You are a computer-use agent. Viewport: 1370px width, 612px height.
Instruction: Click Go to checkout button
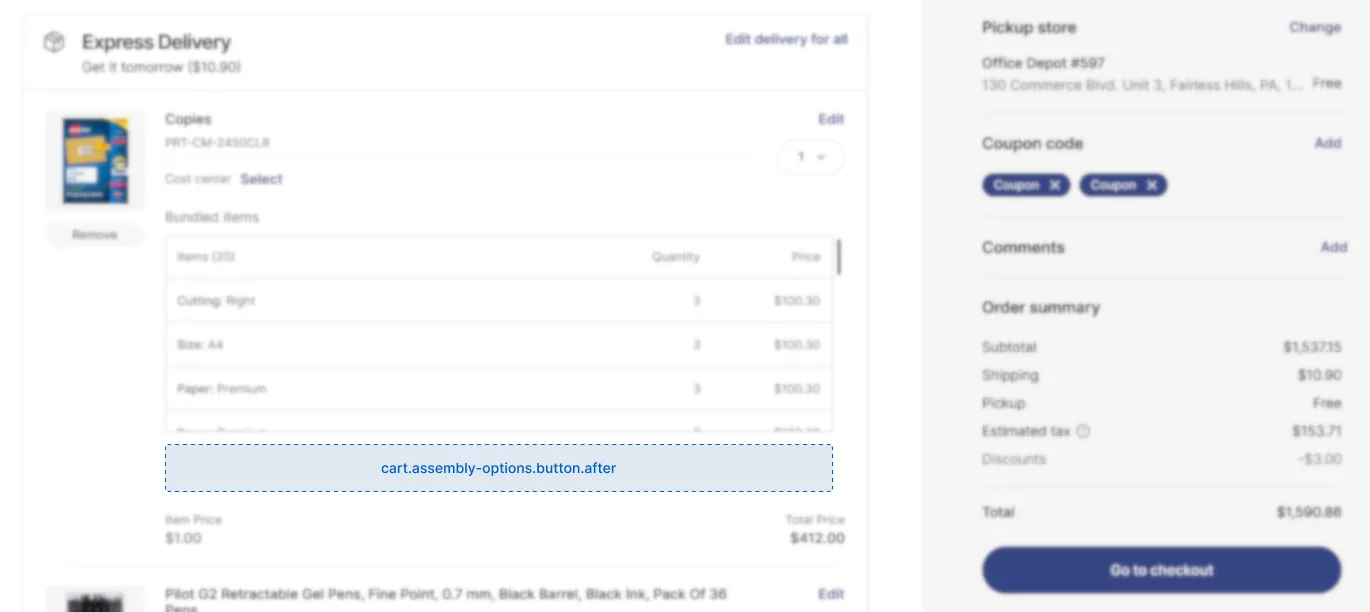pos(1161,570)
